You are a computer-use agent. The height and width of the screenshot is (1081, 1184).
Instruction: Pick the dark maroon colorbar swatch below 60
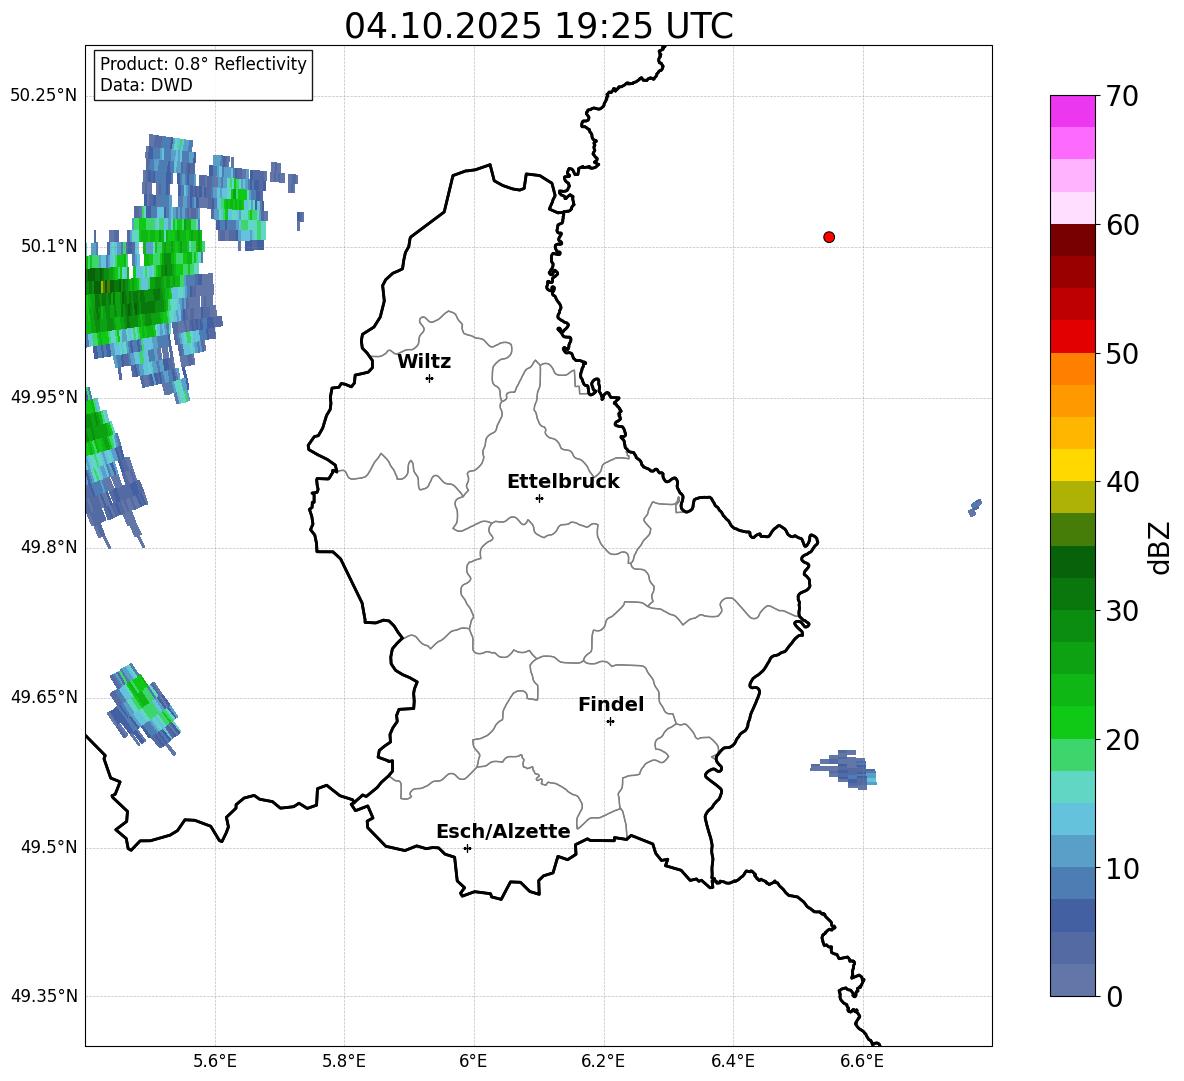click(x=1072, y=241)
